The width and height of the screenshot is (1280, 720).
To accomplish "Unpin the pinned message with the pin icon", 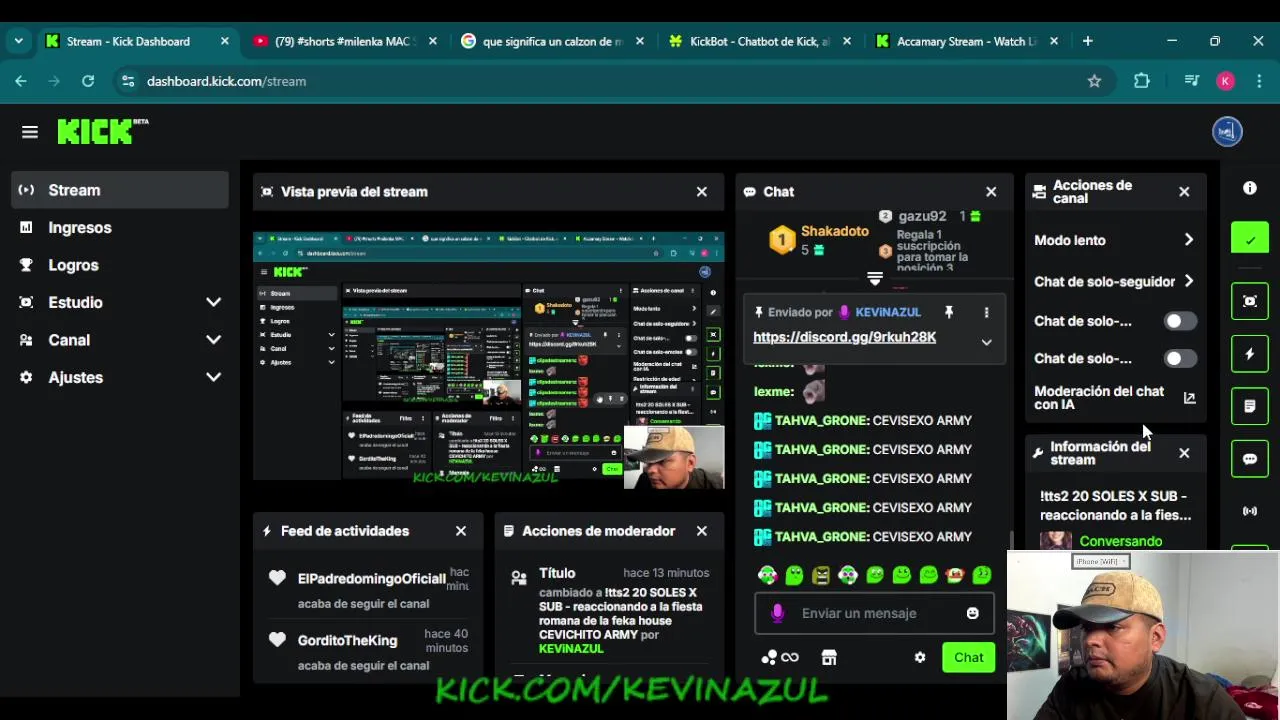I will click(x=949, y=312).
